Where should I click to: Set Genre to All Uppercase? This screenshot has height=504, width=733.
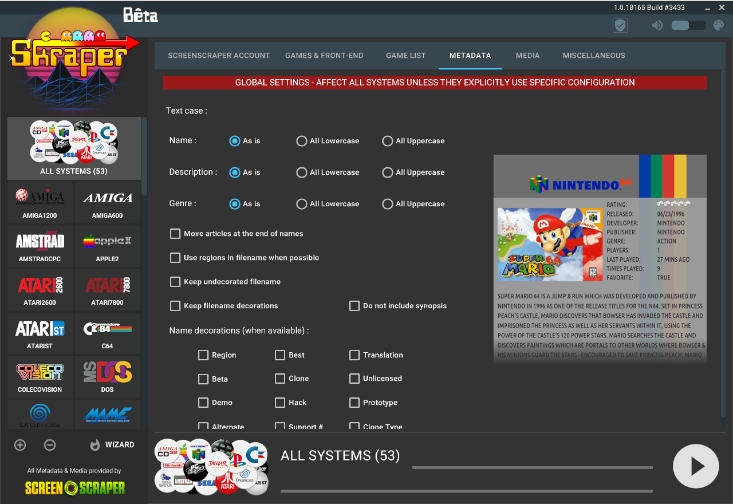tap(387, 204)
